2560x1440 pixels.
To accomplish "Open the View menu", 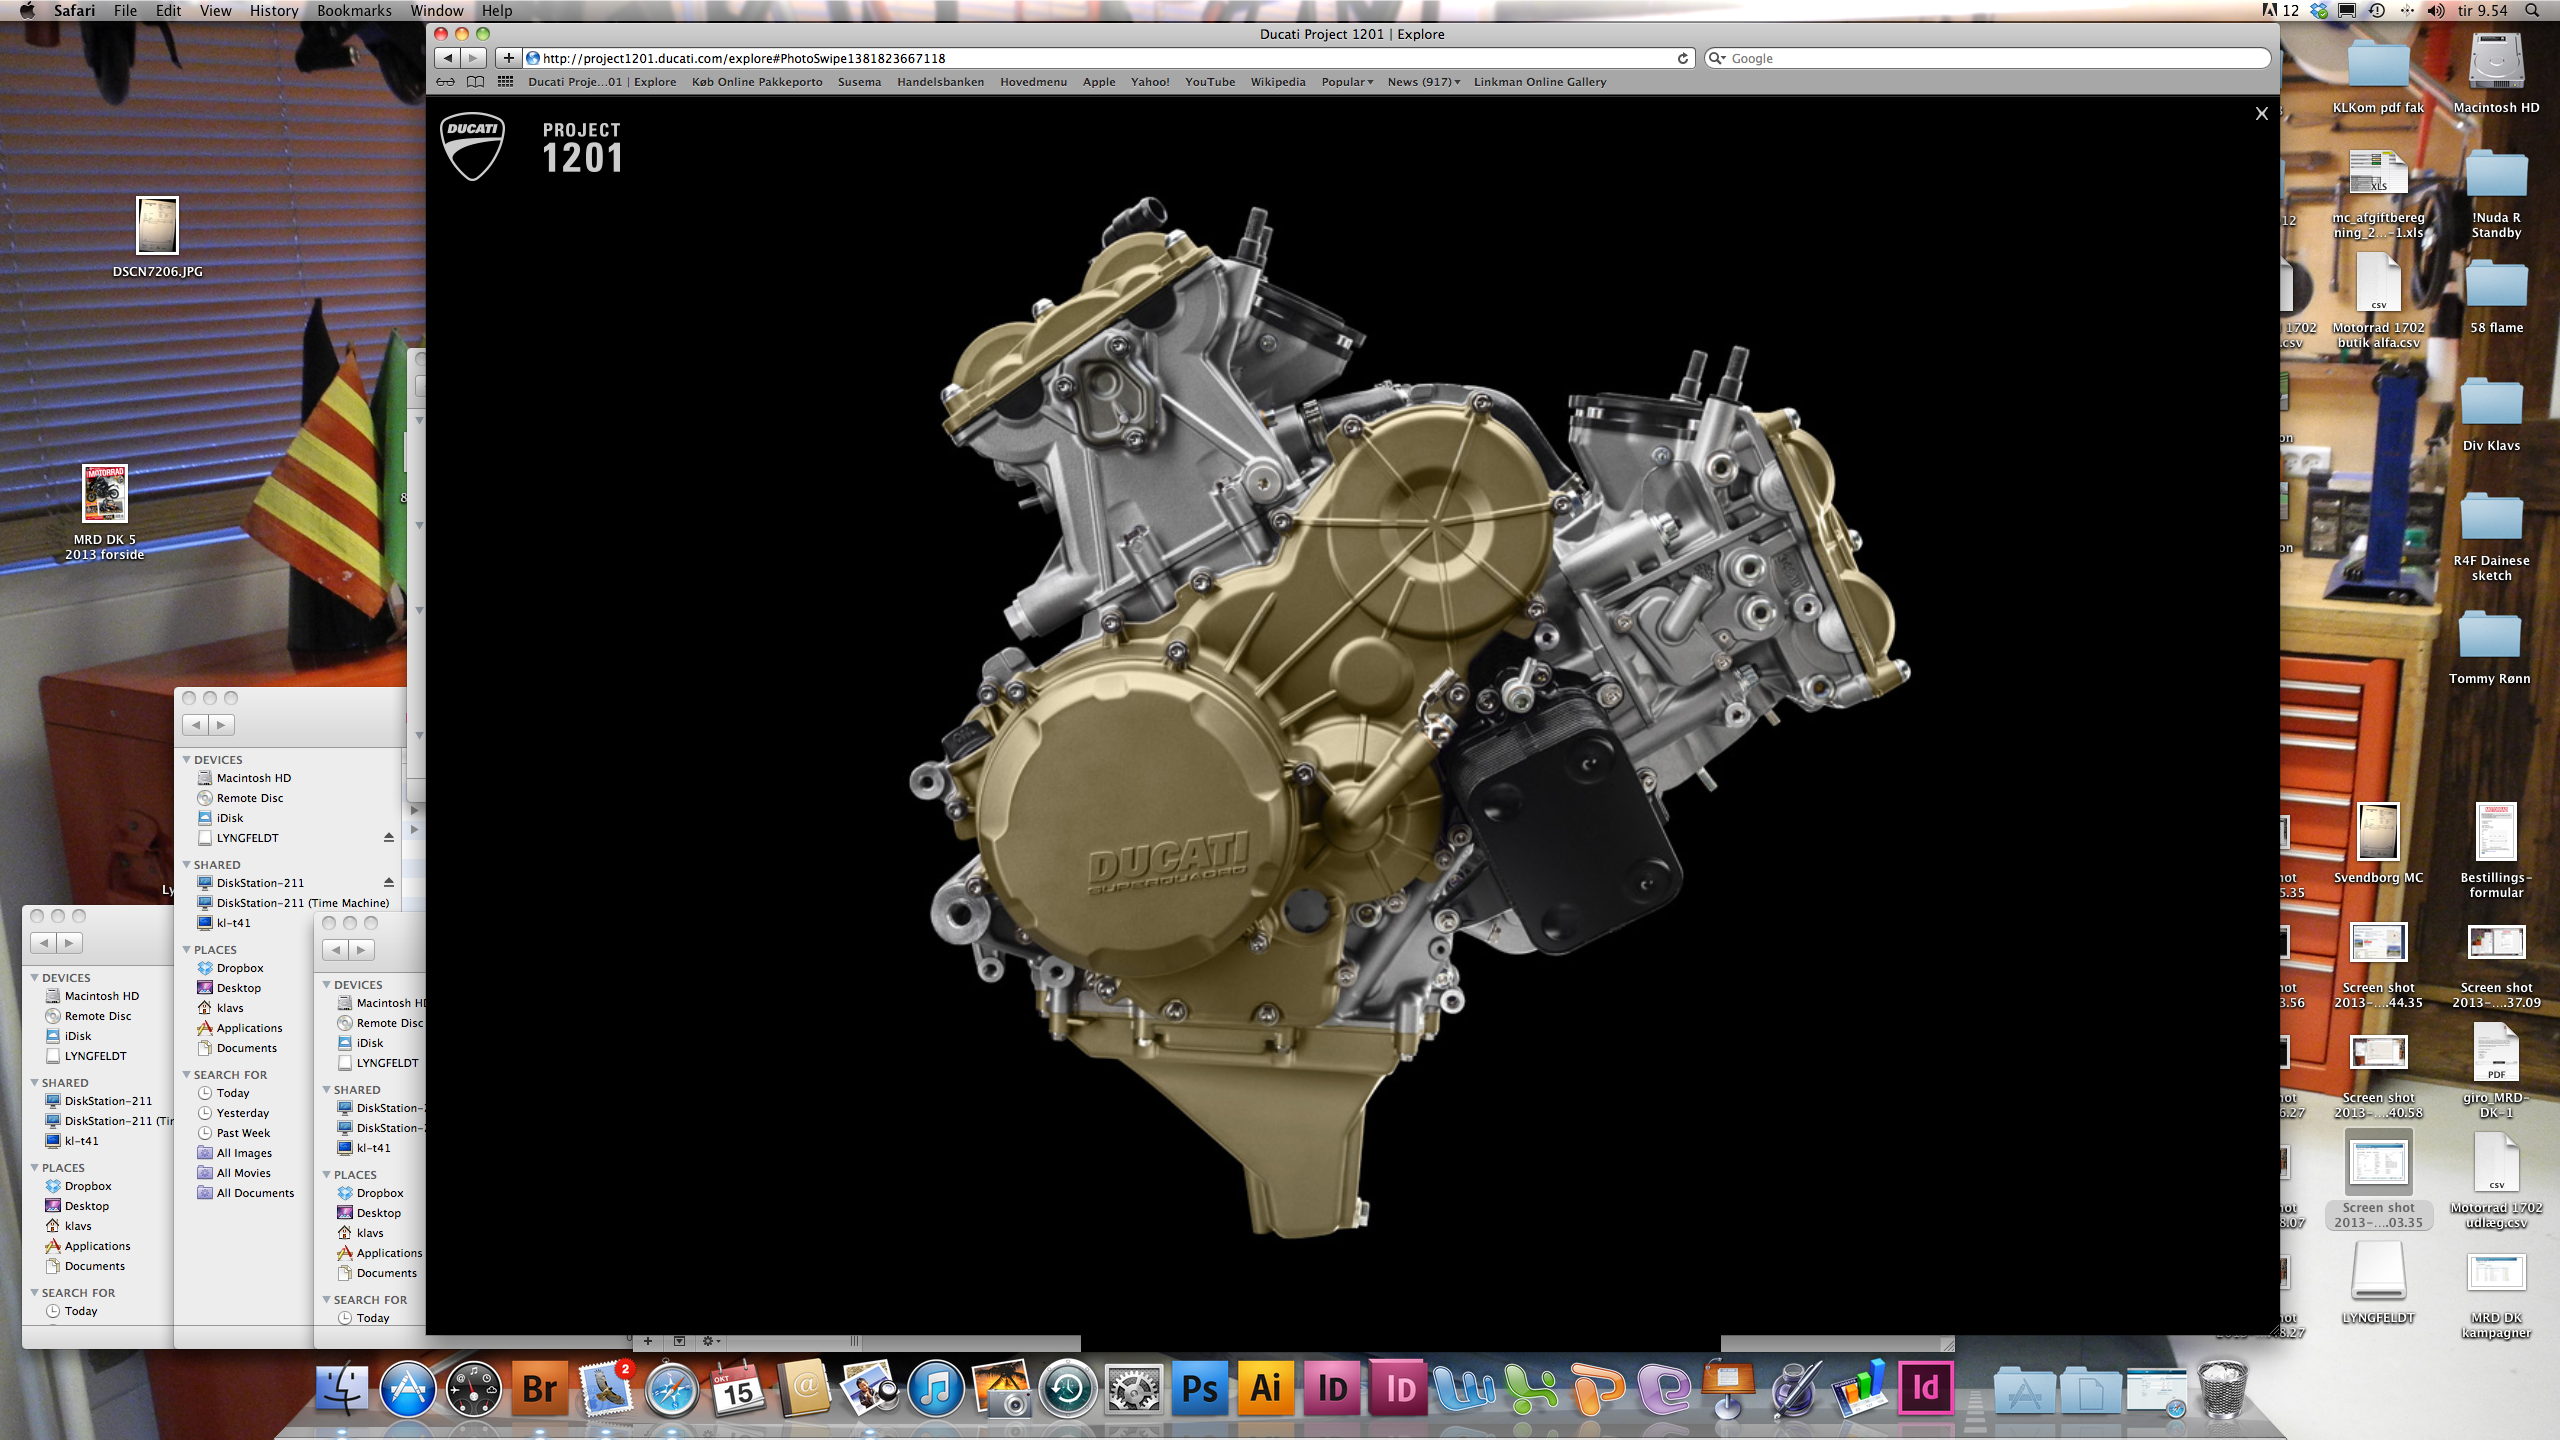I will pyautogui.click(x=215, y=10).
